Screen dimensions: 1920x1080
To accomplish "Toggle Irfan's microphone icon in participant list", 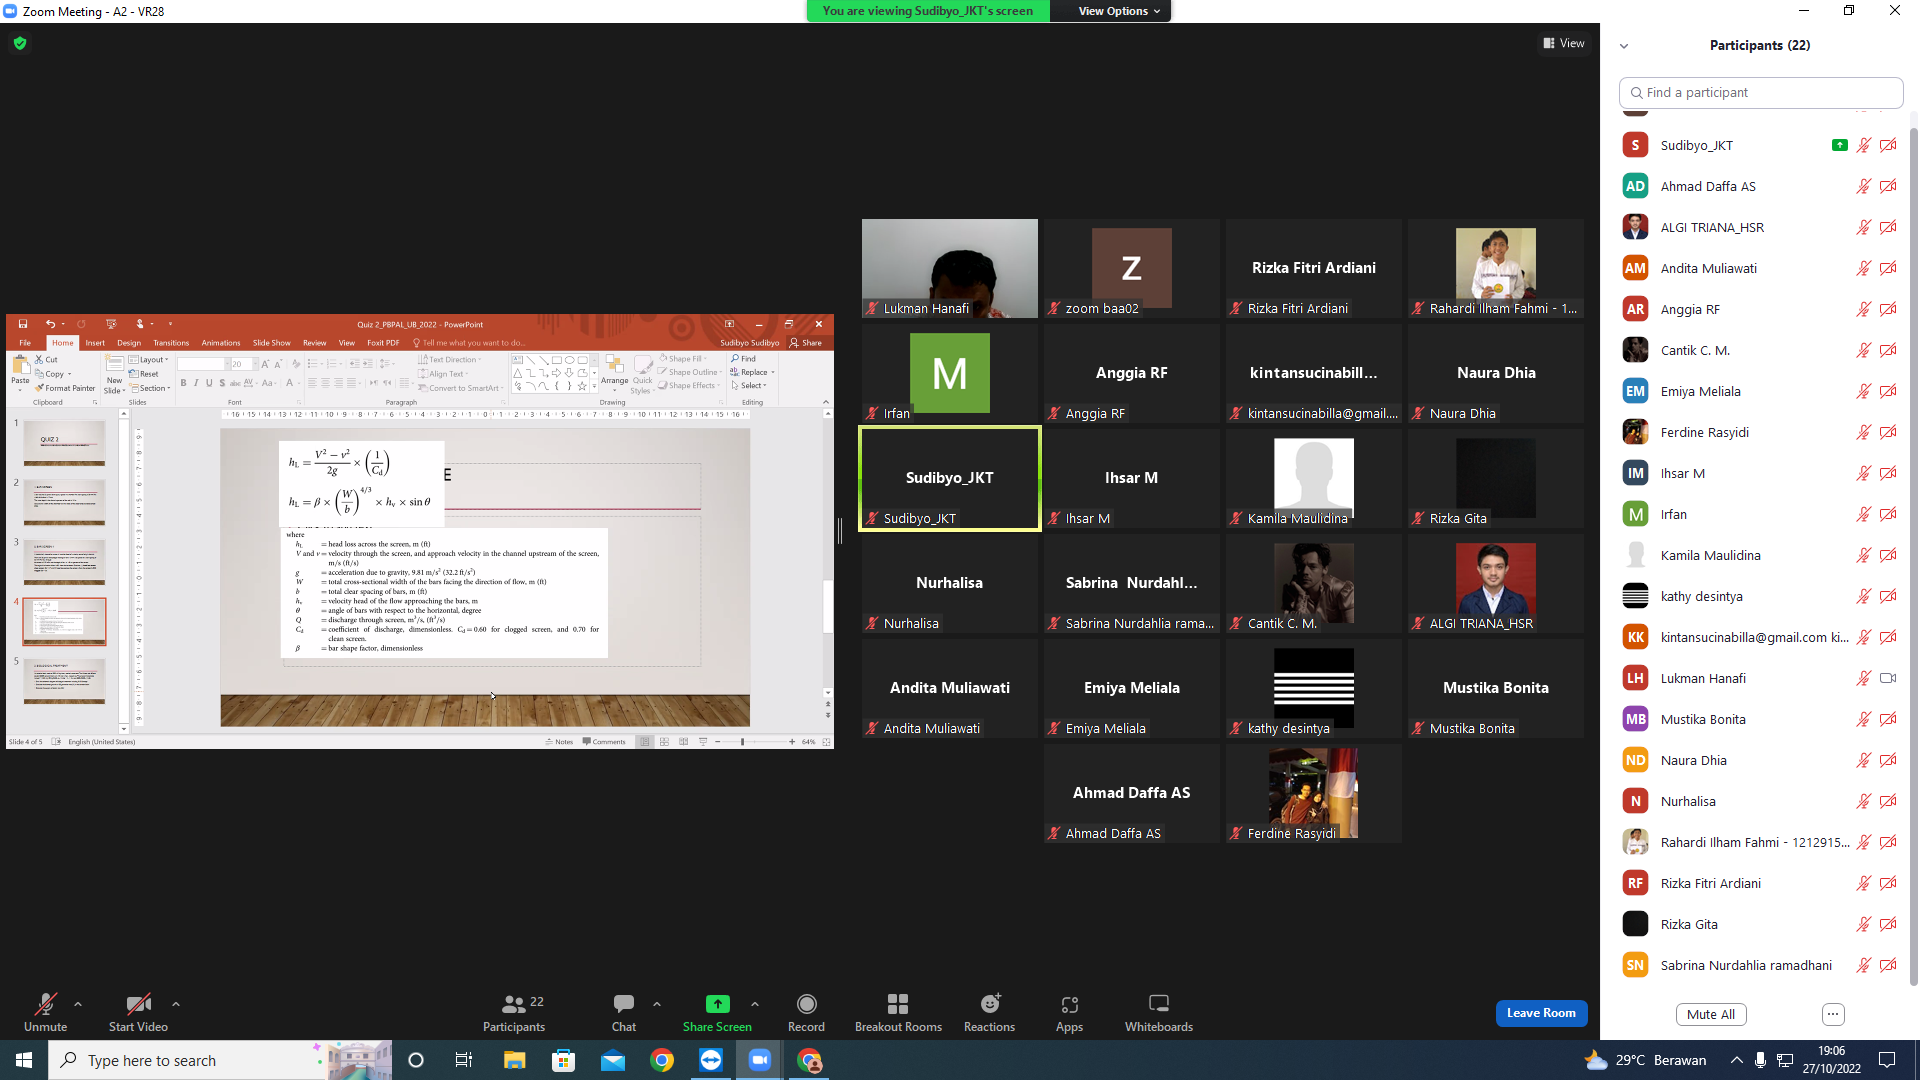I will tap(1864, 514).
